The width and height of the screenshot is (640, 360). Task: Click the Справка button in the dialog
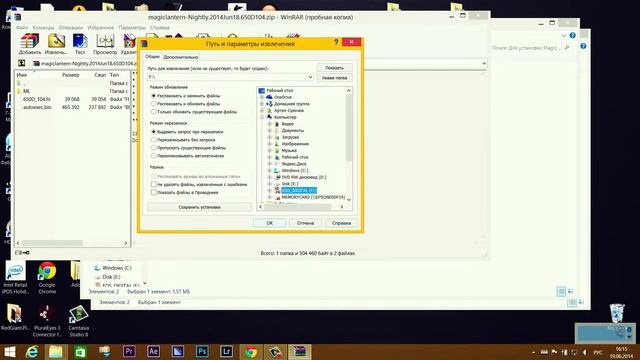point(341,223)
